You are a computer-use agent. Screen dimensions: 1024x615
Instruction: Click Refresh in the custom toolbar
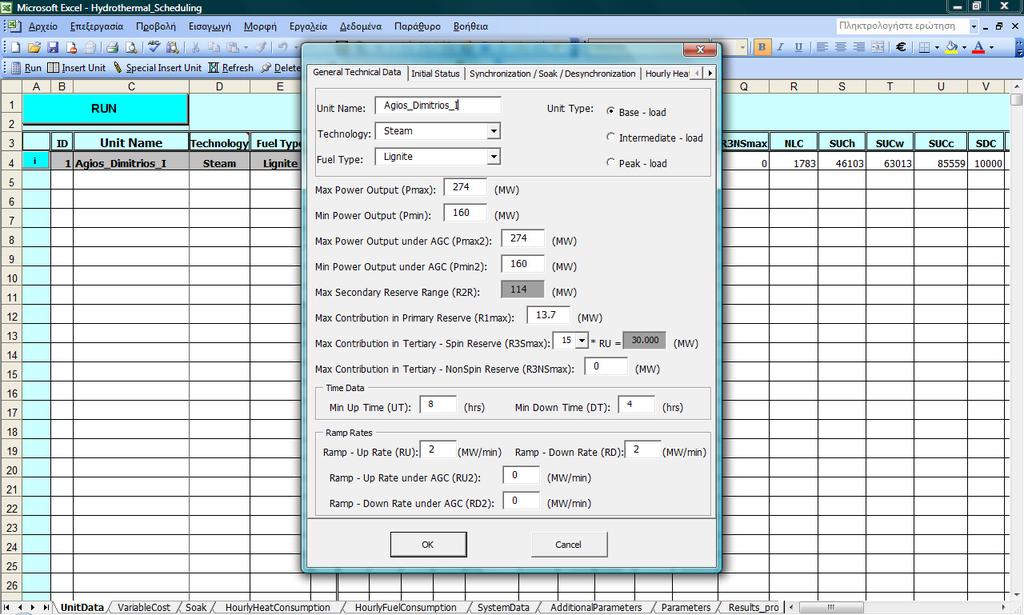(x=231, y=68)
